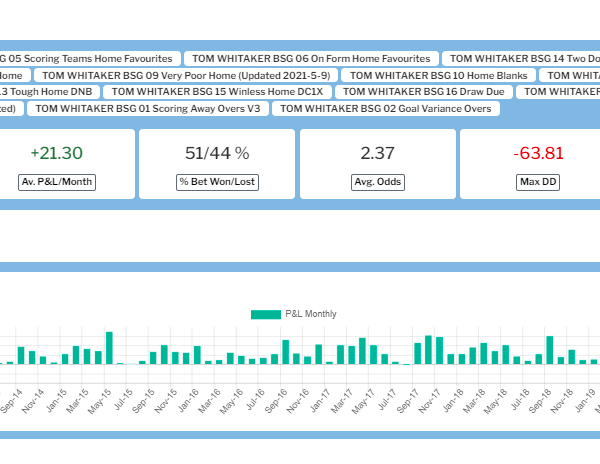The height and width of the screenshot is (464, 600).
Task: Click the Sep-17 axis label
Action: pyautogui.click(x=408, y=401)
